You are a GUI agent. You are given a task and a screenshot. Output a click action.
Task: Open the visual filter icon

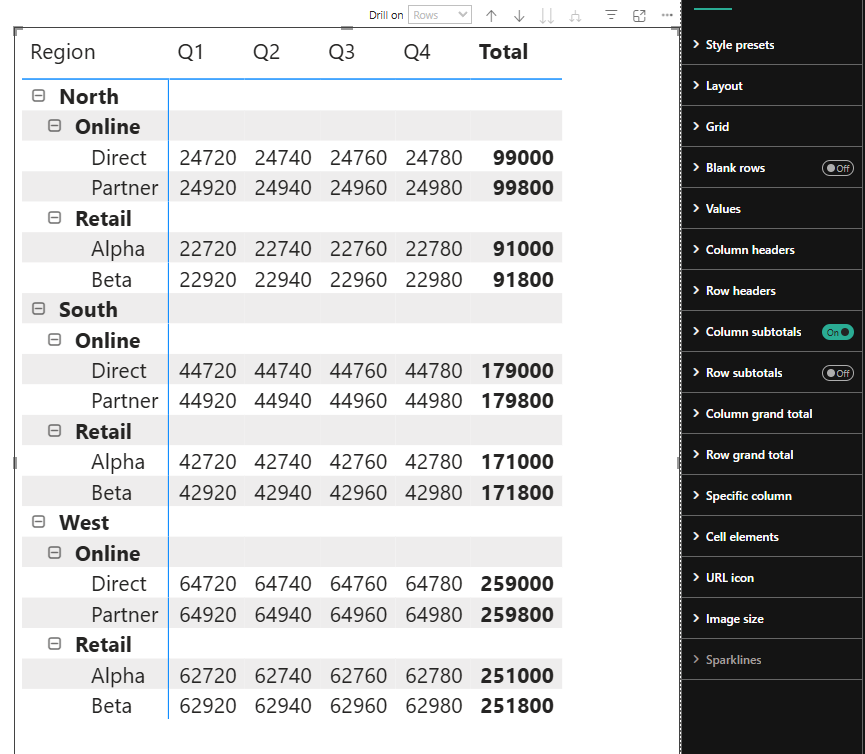[x=611, y=15]
